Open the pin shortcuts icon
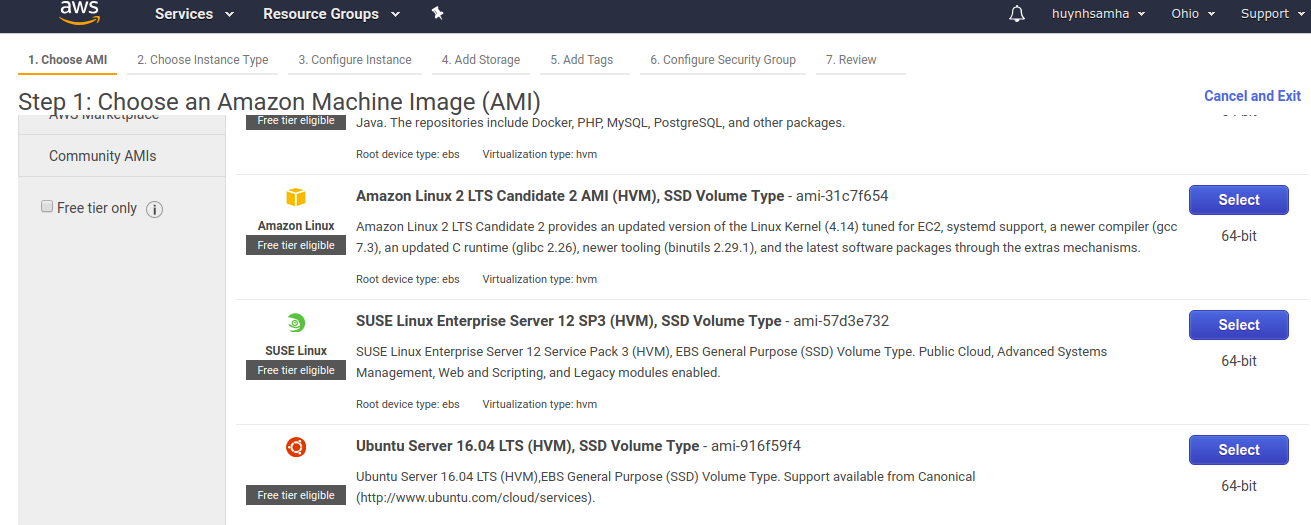The height and width of the screenshot is (525, 1311). [437, 13]
